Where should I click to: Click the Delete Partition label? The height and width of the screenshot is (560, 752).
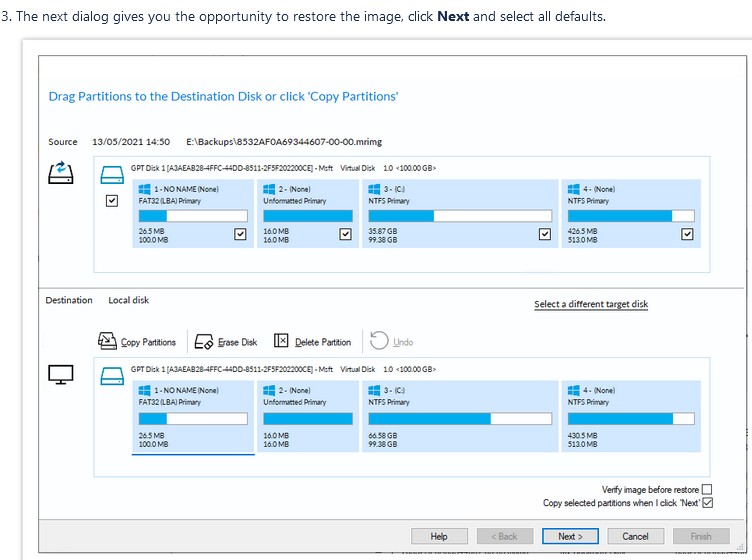[x=323, y=342]
